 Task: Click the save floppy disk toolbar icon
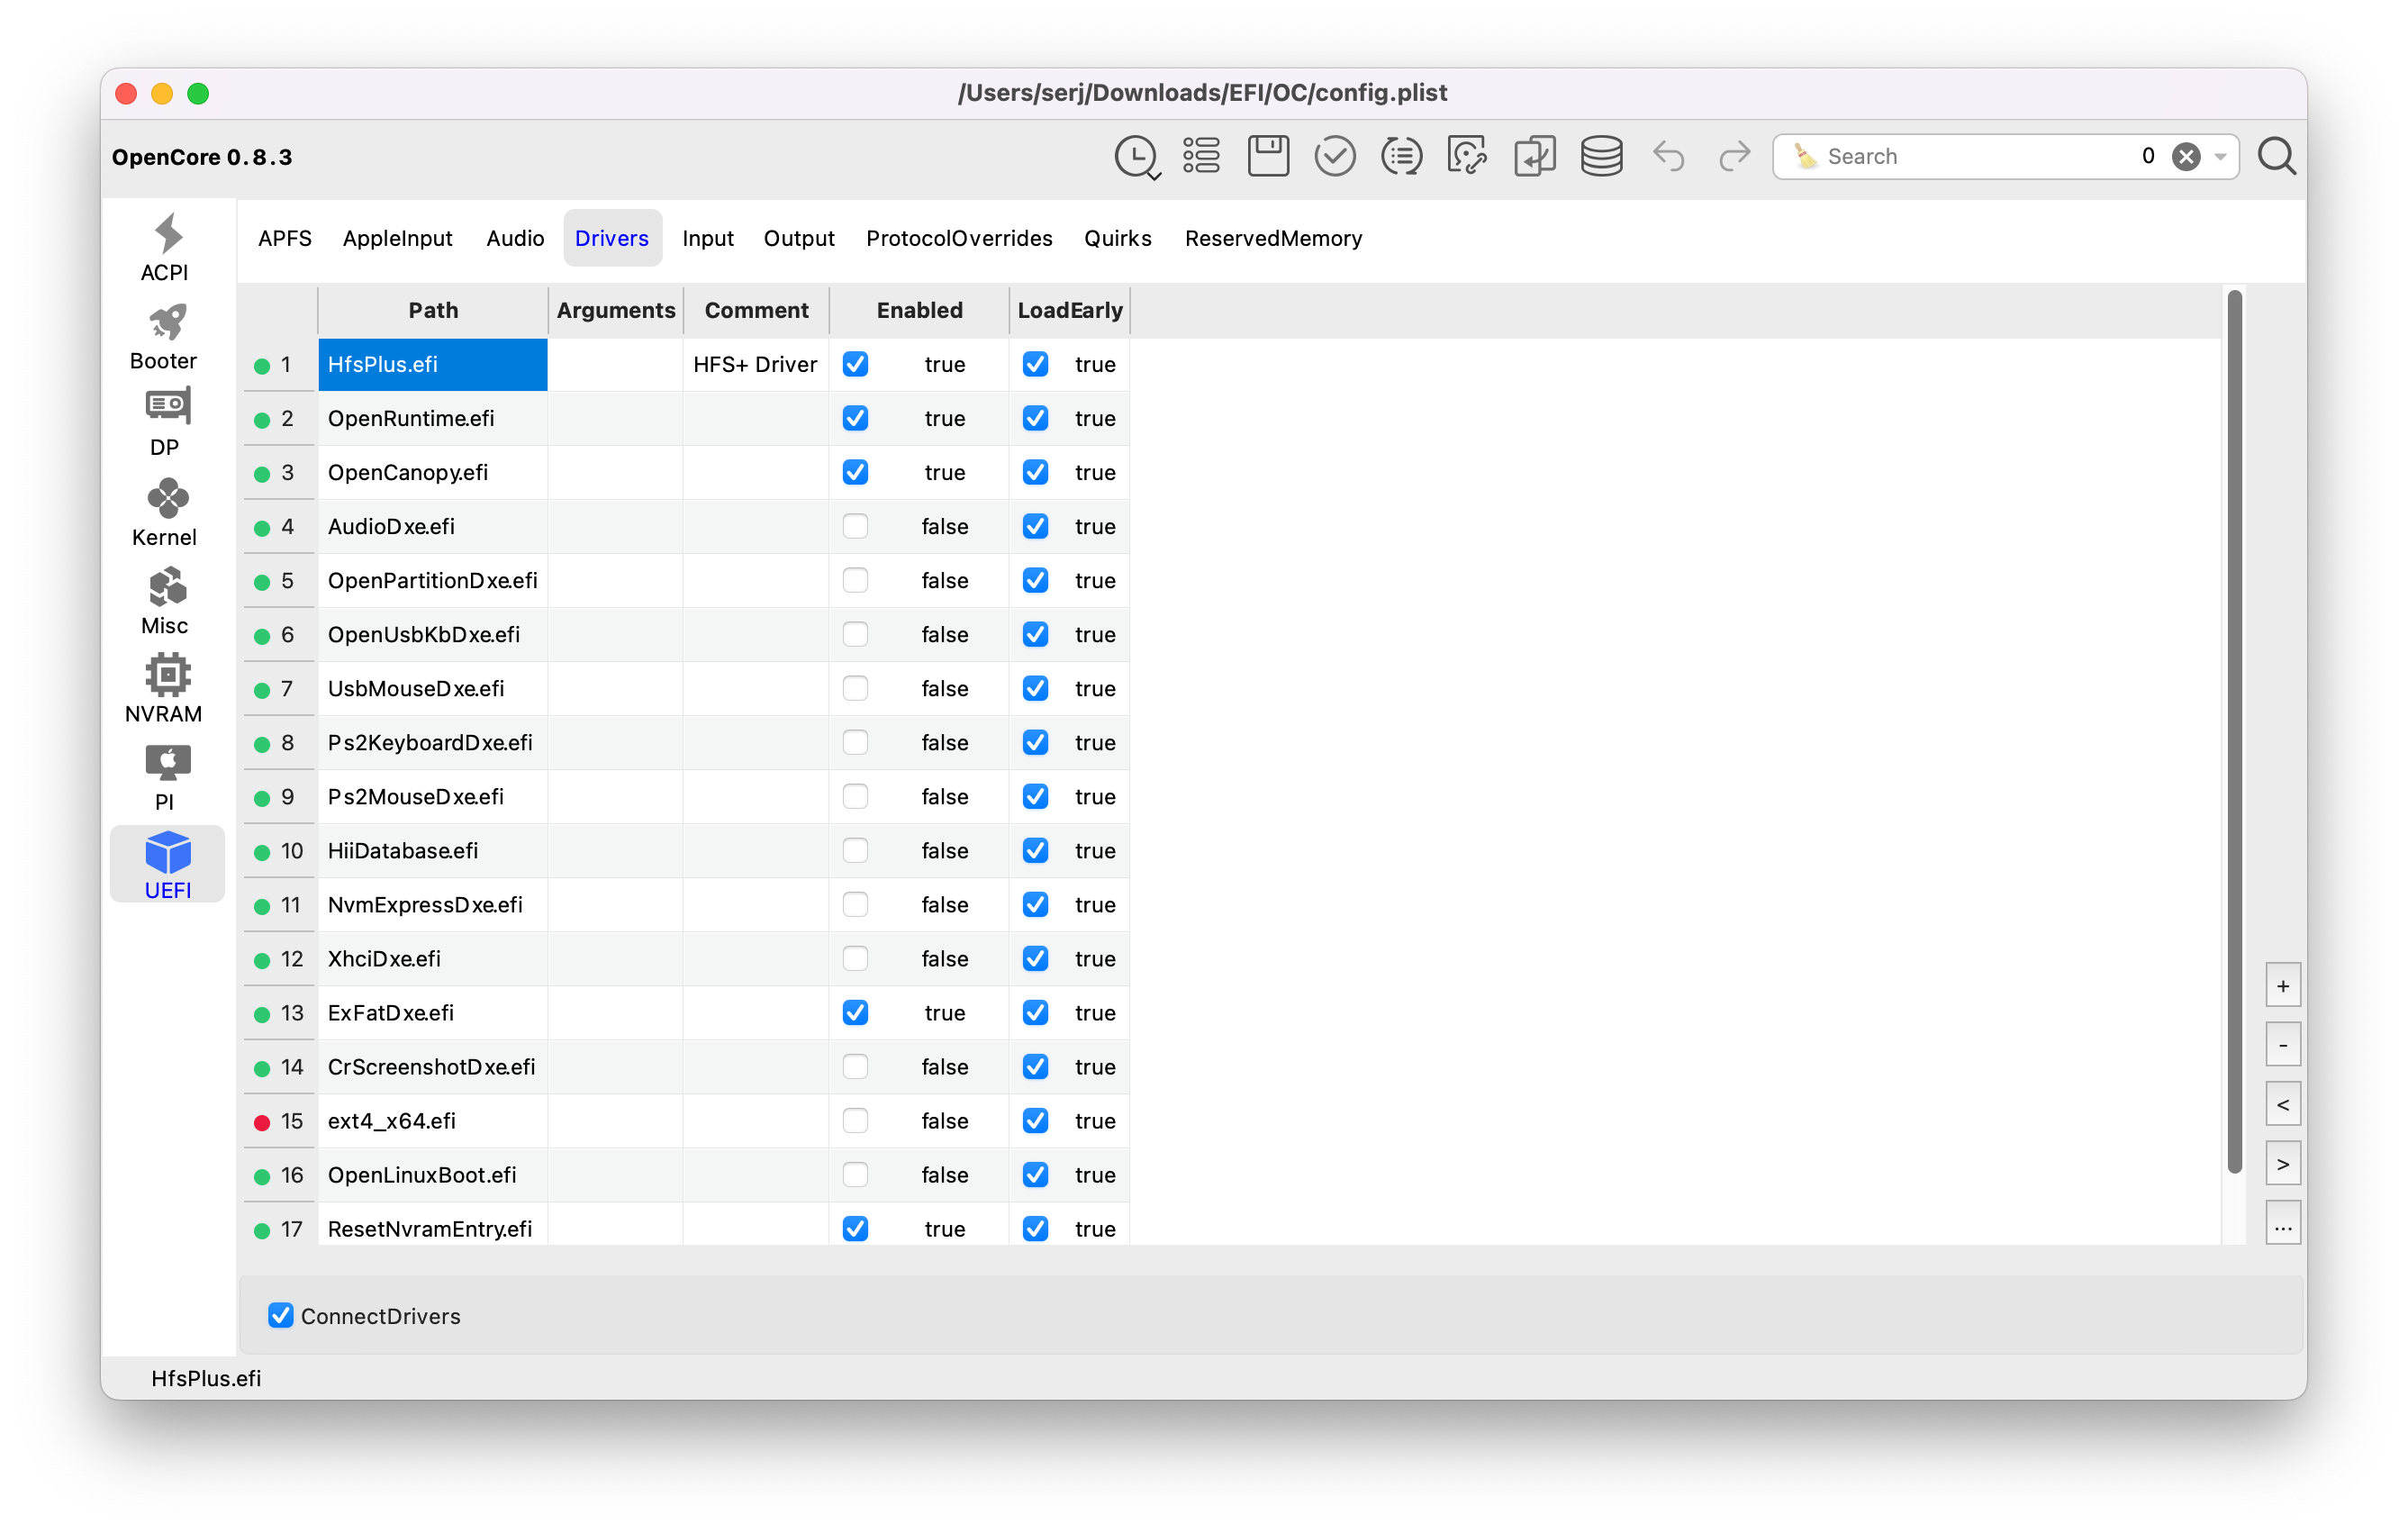(x=1267, y=156)
